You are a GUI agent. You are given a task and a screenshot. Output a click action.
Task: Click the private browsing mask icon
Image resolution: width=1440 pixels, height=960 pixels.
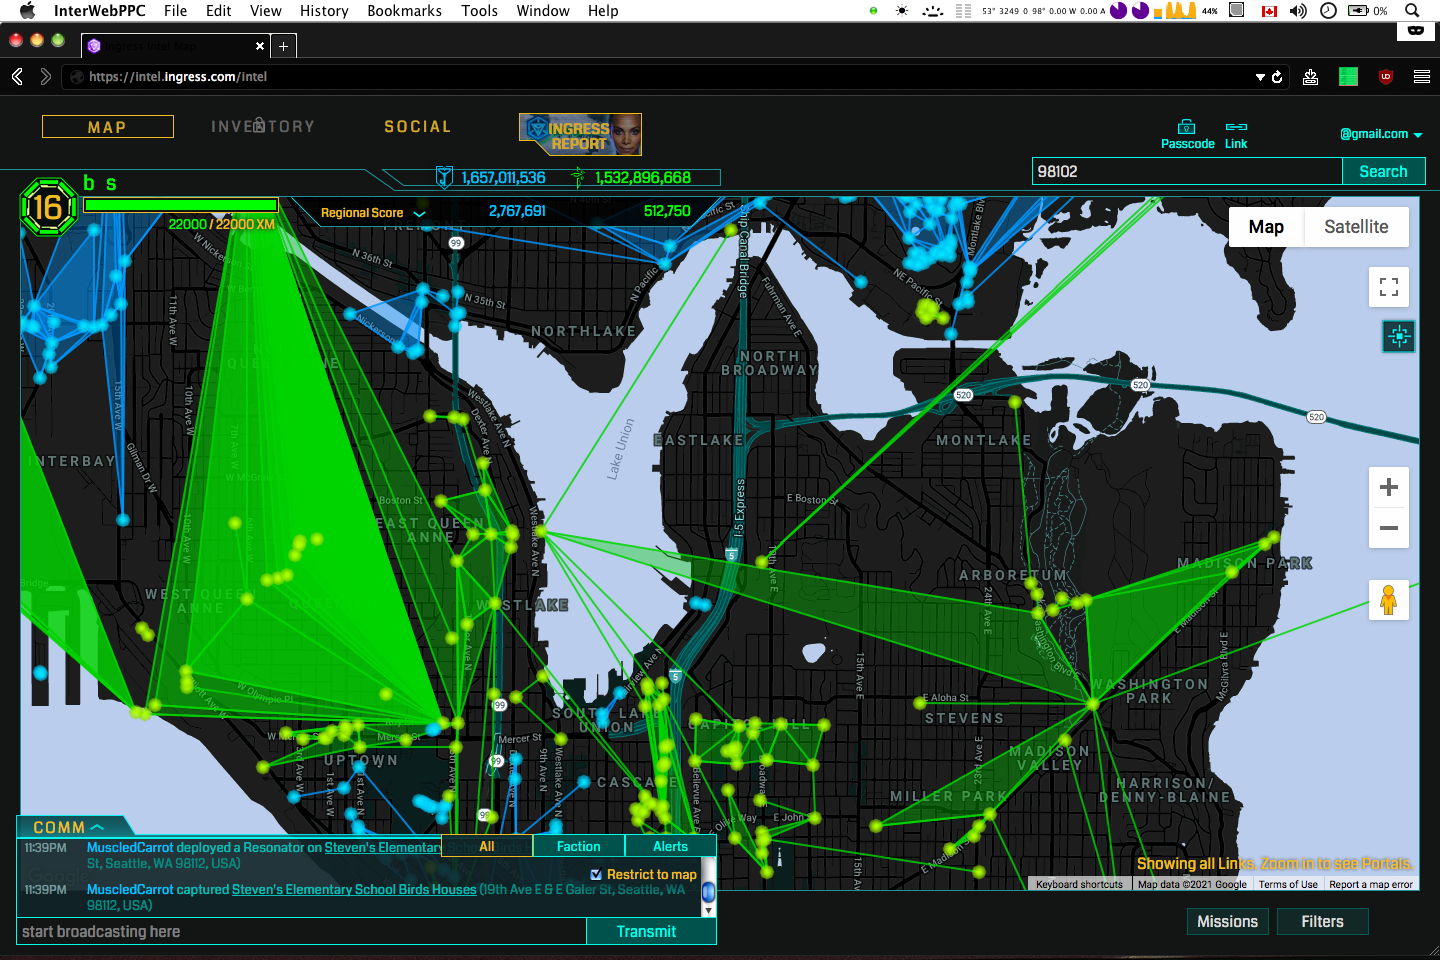point(1416,31)
